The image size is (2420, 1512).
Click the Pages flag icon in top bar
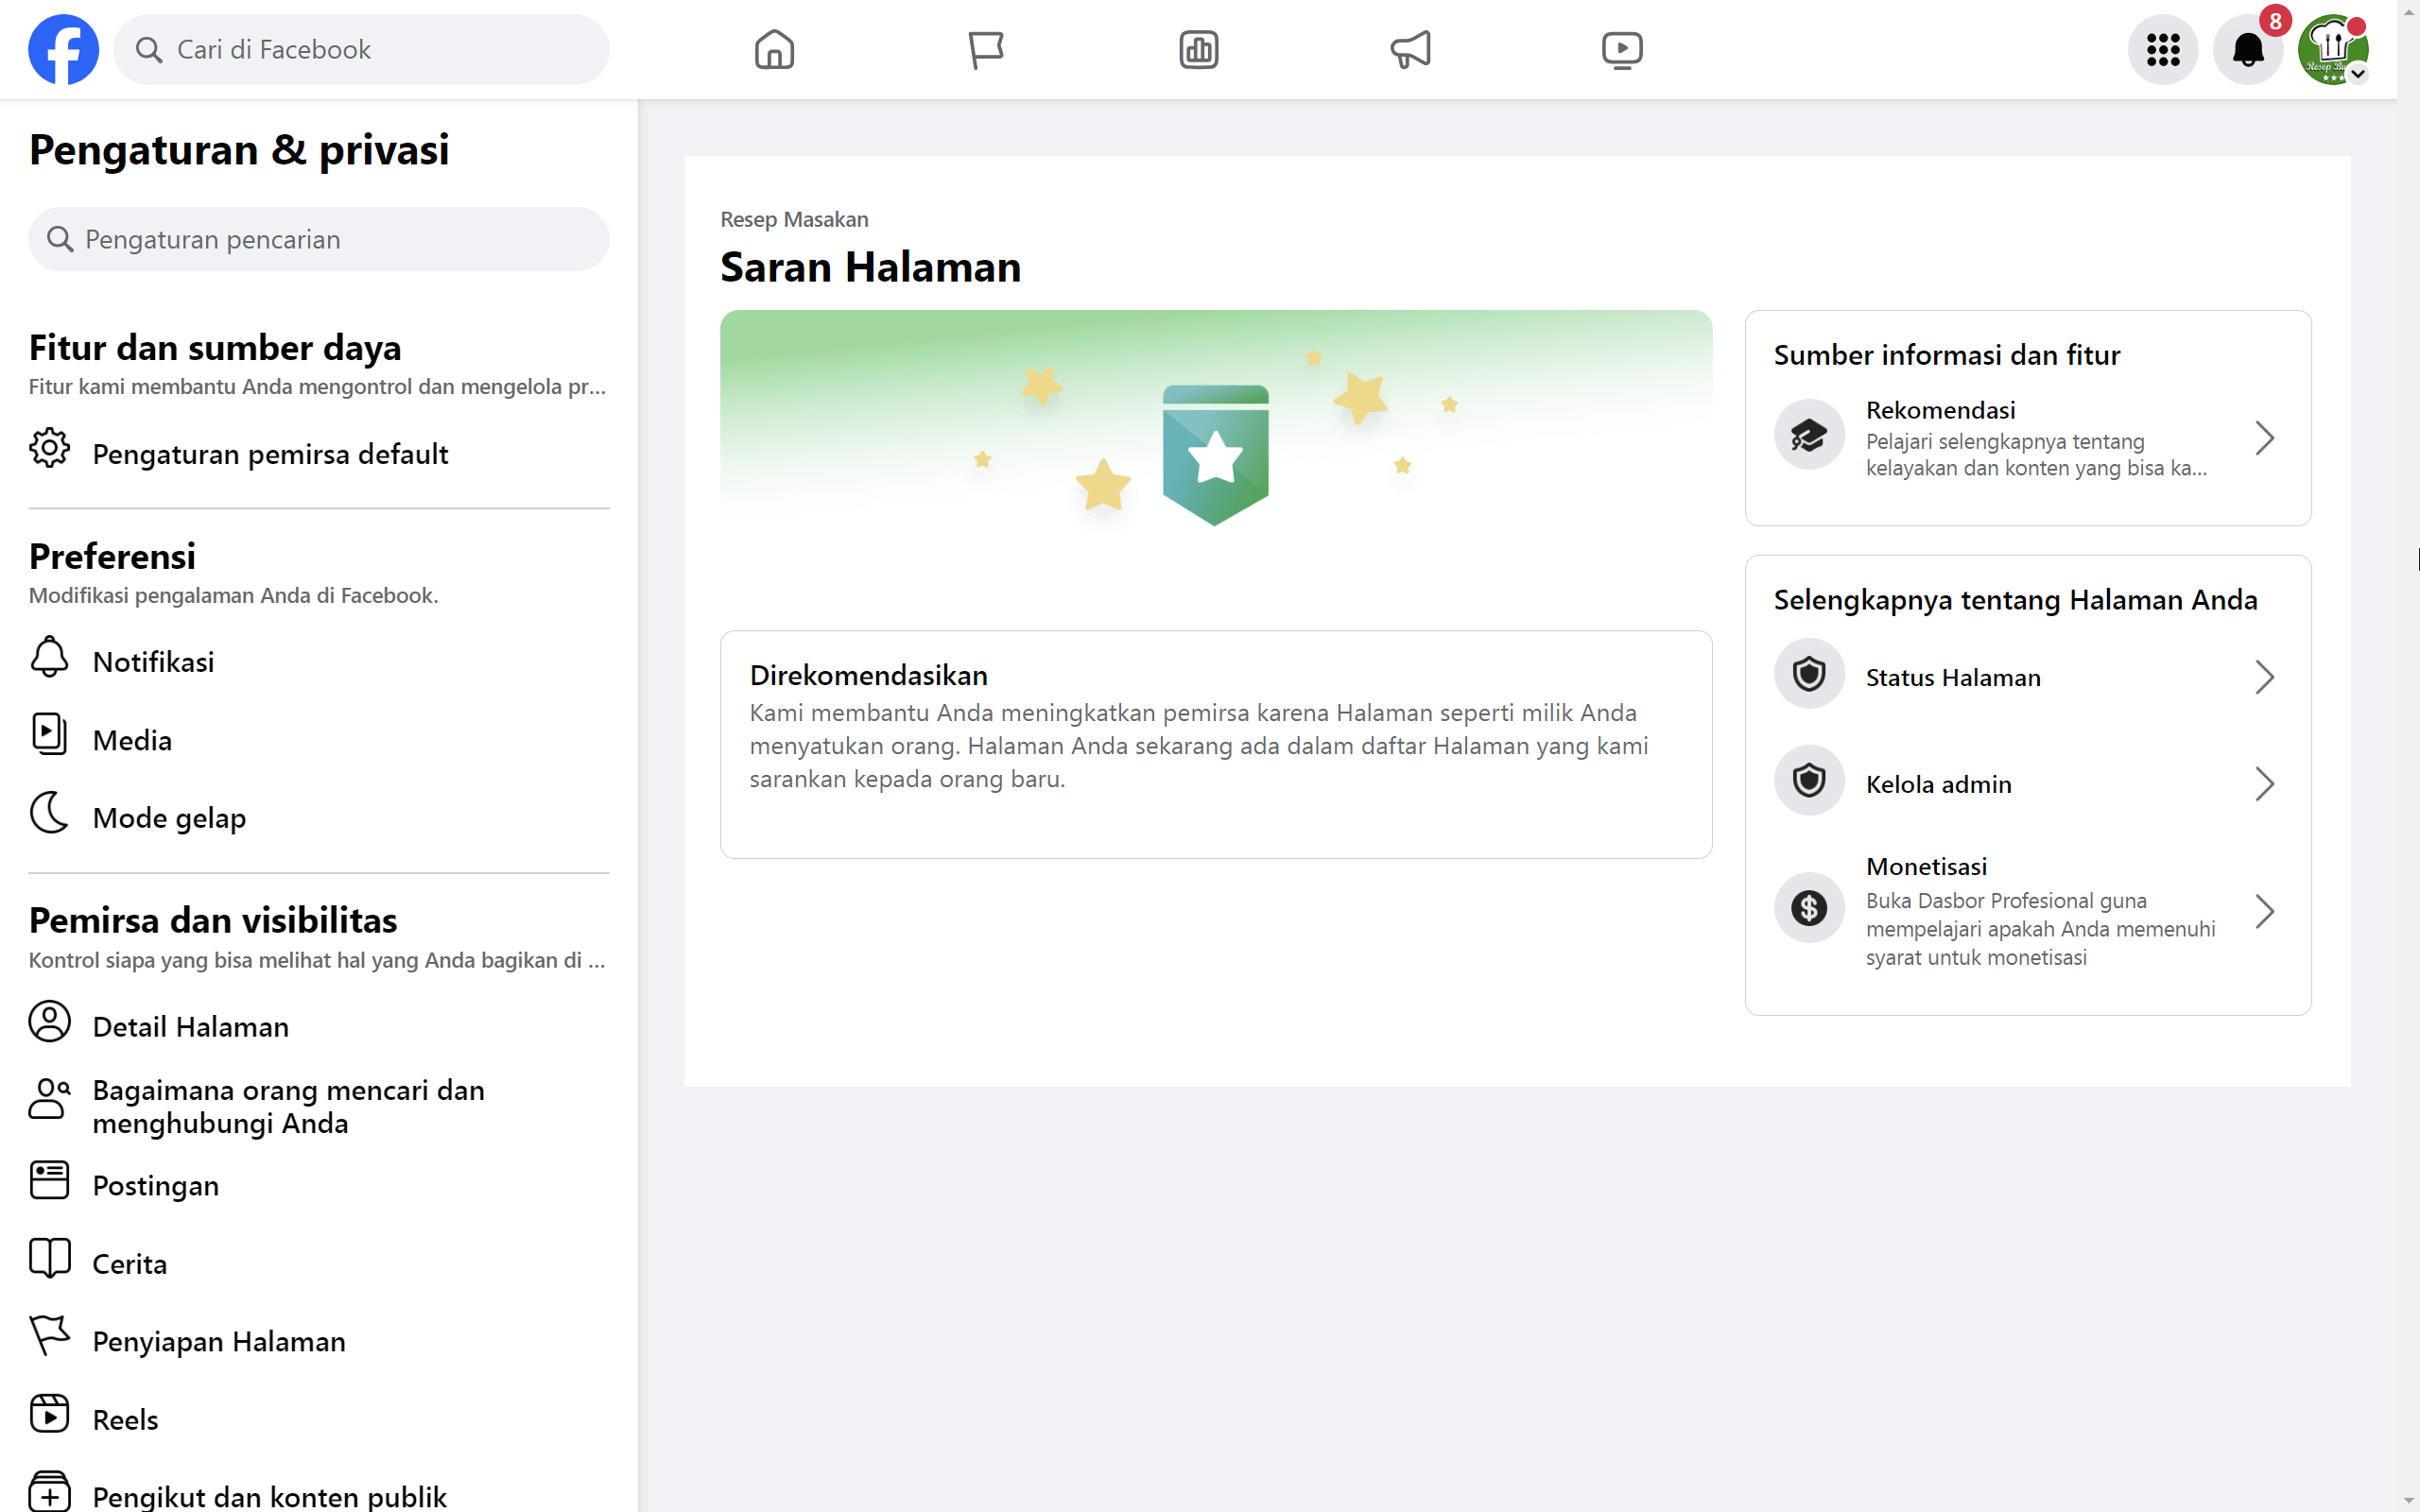click(986, 48)
